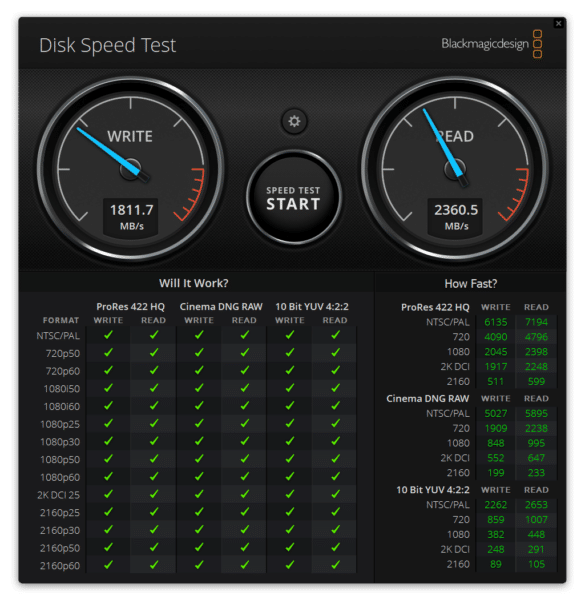Click the NTSC/PAL format row label
The image size is (585, 604).
pyautogui.click(x=58, y=336)
